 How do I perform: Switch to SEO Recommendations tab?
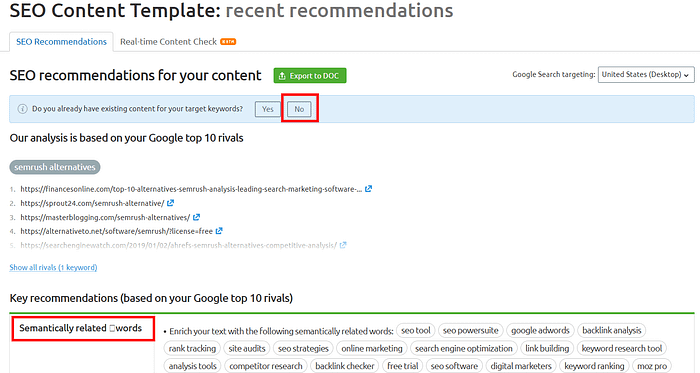tap(61, 41)
